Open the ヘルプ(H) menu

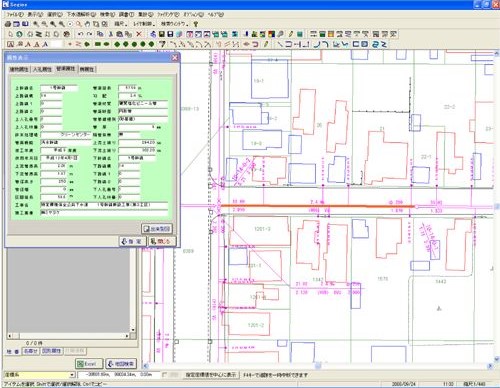click(216, 14)
